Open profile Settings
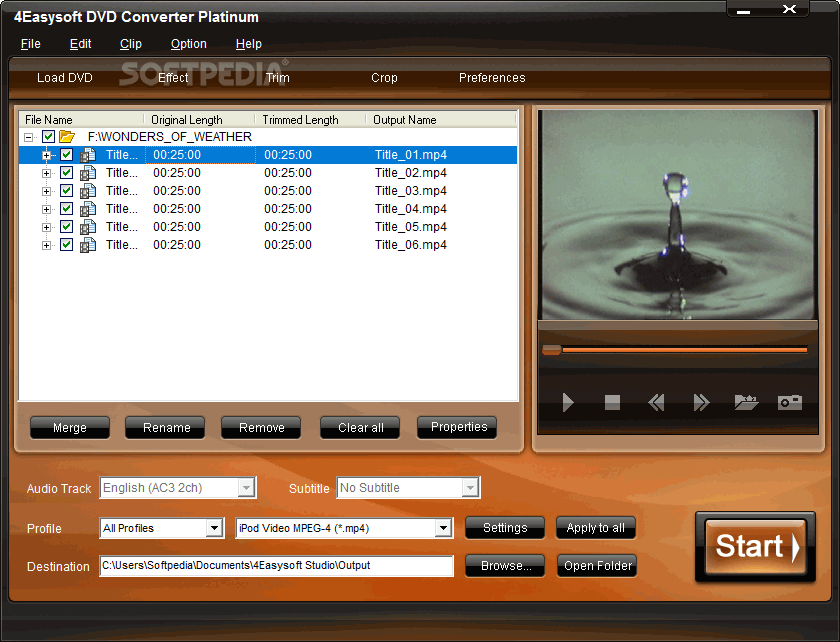 tap(505, 528)
